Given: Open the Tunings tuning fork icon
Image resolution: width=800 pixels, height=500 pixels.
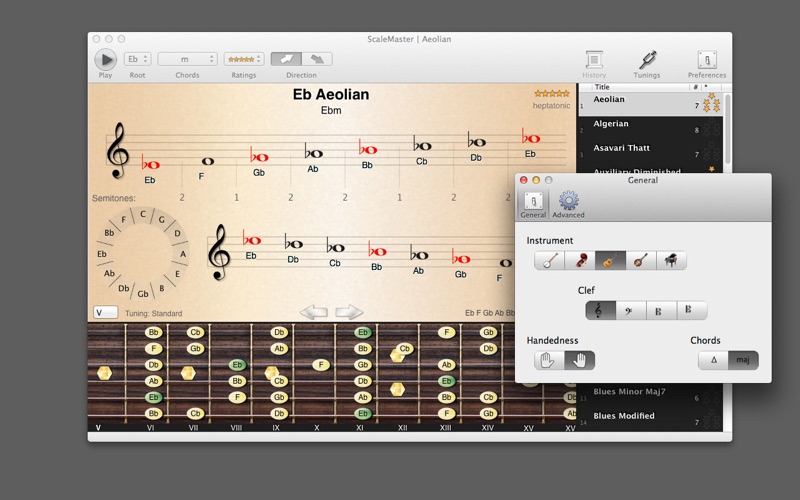Looking at the screenshot, I should coord(647,64).
